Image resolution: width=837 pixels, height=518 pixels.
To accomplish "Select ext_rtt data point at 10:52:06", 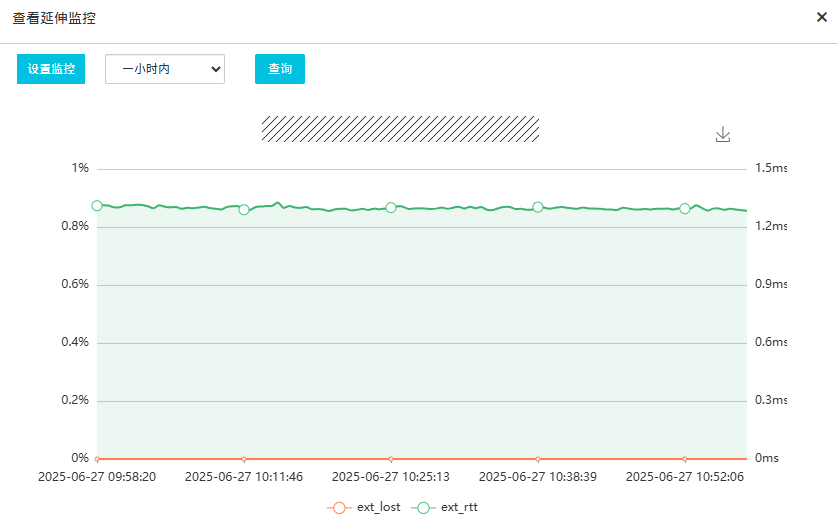I will [x=685, y=209].
